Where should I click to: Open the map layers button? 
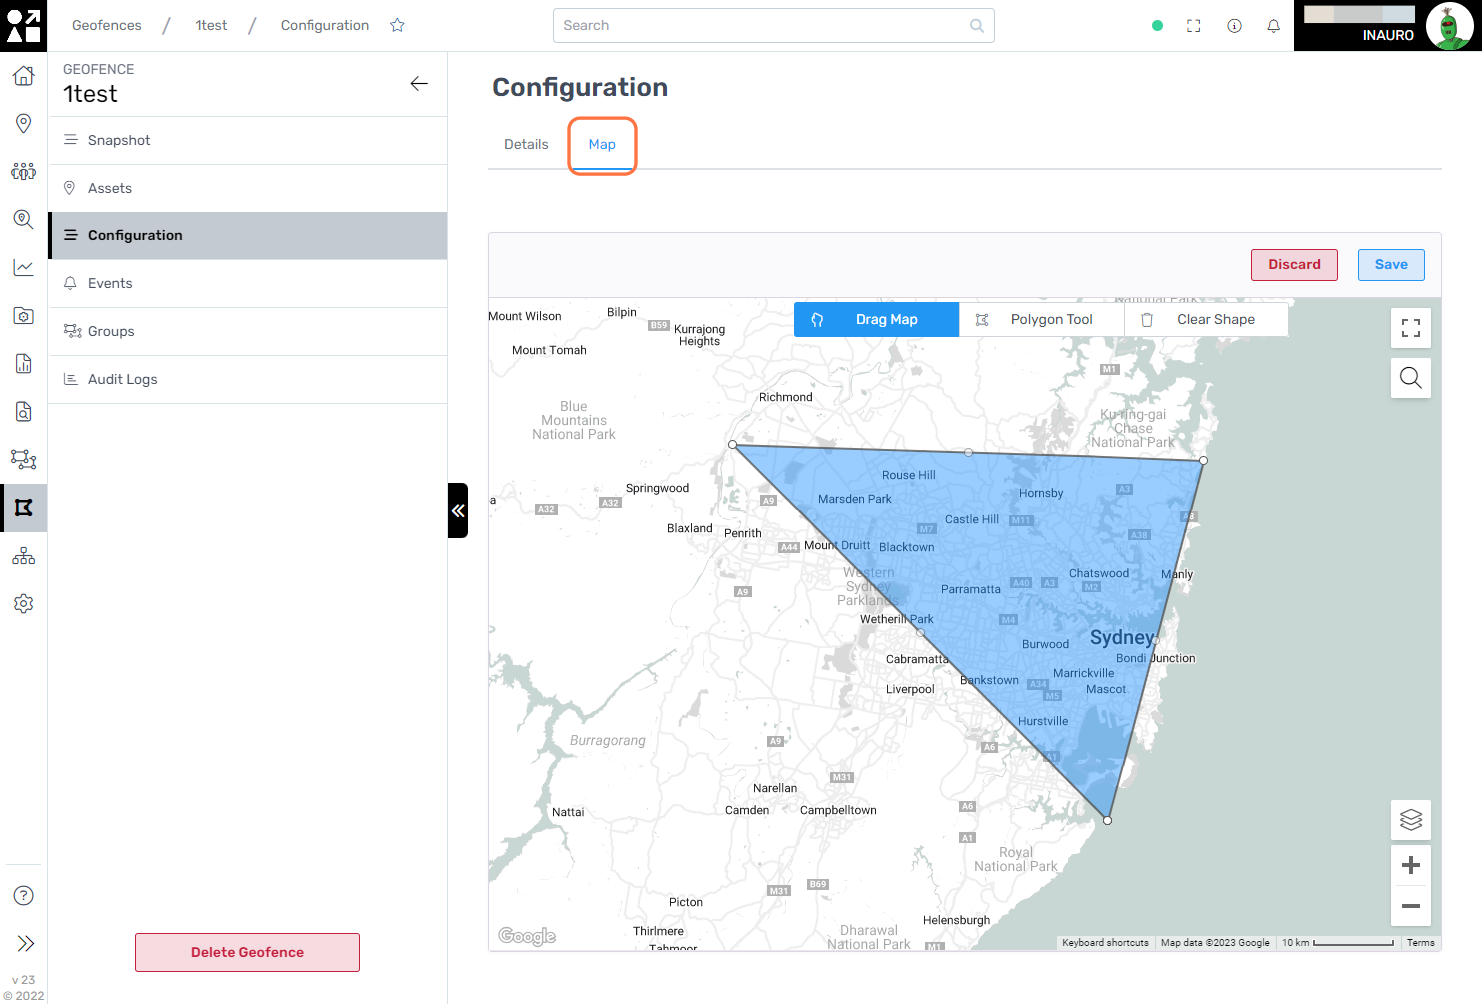point(1411,820)
